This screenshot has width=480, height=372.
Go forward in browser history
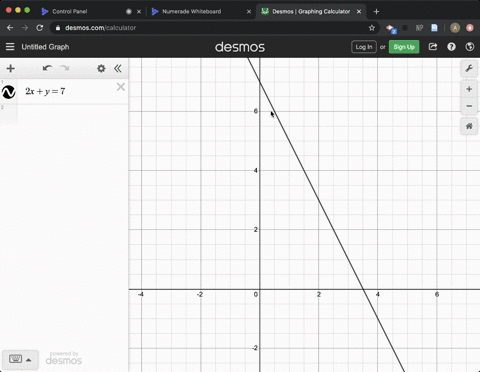[25, 28]
